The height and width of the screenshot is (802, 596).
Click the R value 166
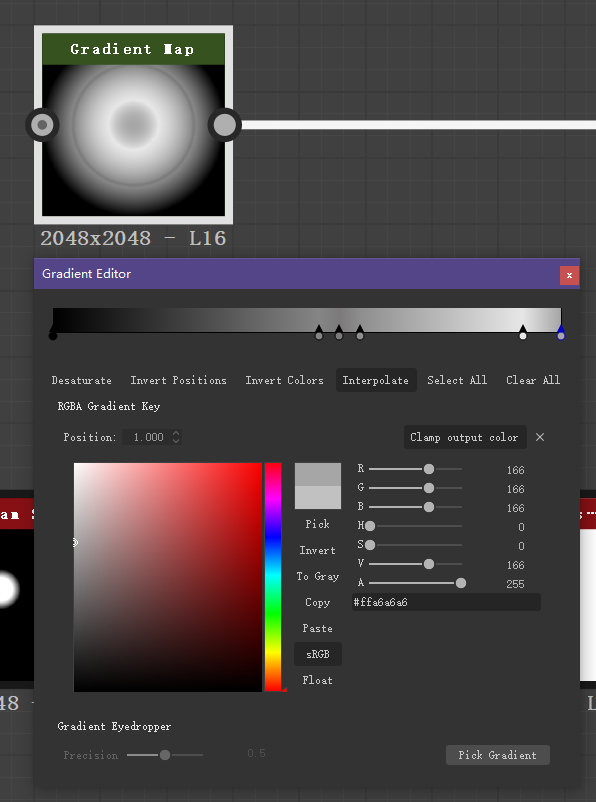tap(515, 470)
